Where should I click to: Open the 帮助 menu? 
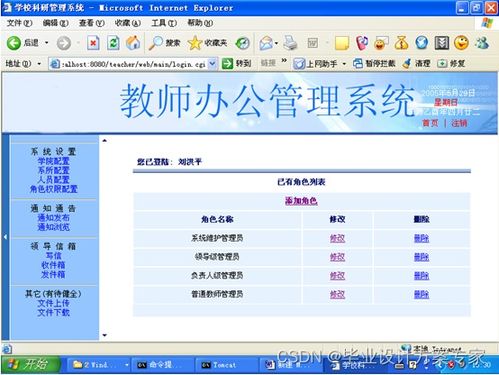(200, 23)
